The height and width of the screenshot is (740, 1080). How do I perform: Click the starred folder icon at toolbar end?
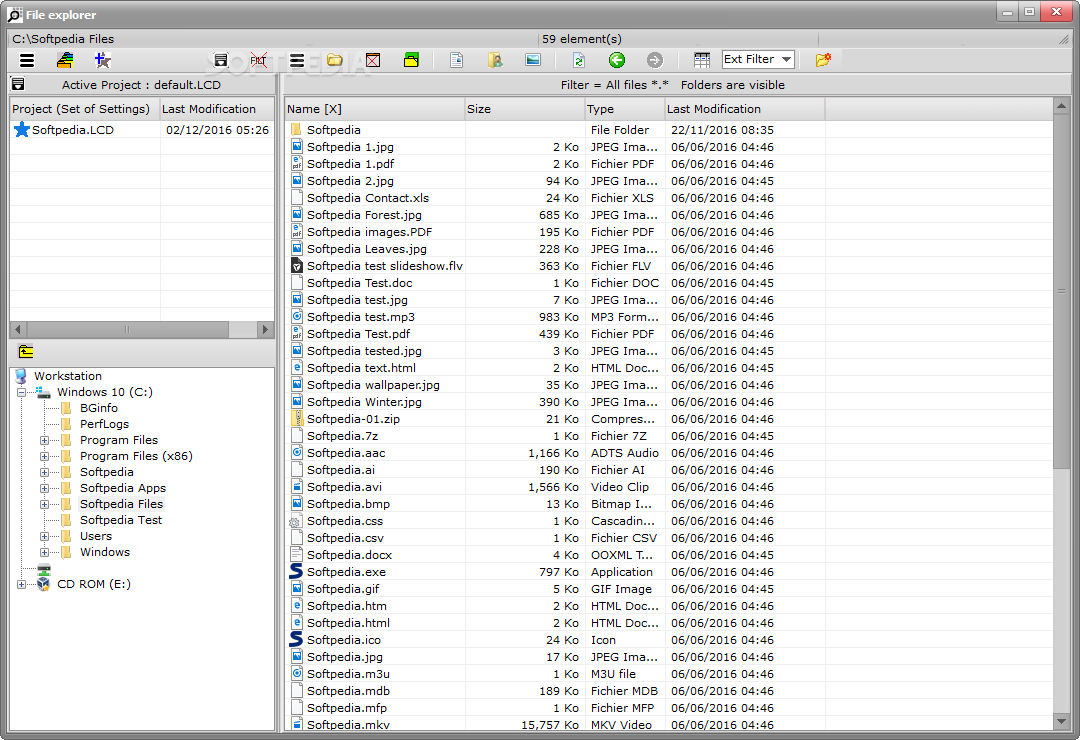(x=823, y=61)
